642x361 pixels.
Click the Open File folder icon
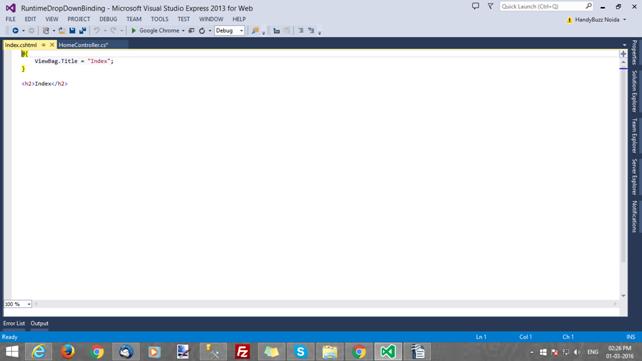point(62,31)
